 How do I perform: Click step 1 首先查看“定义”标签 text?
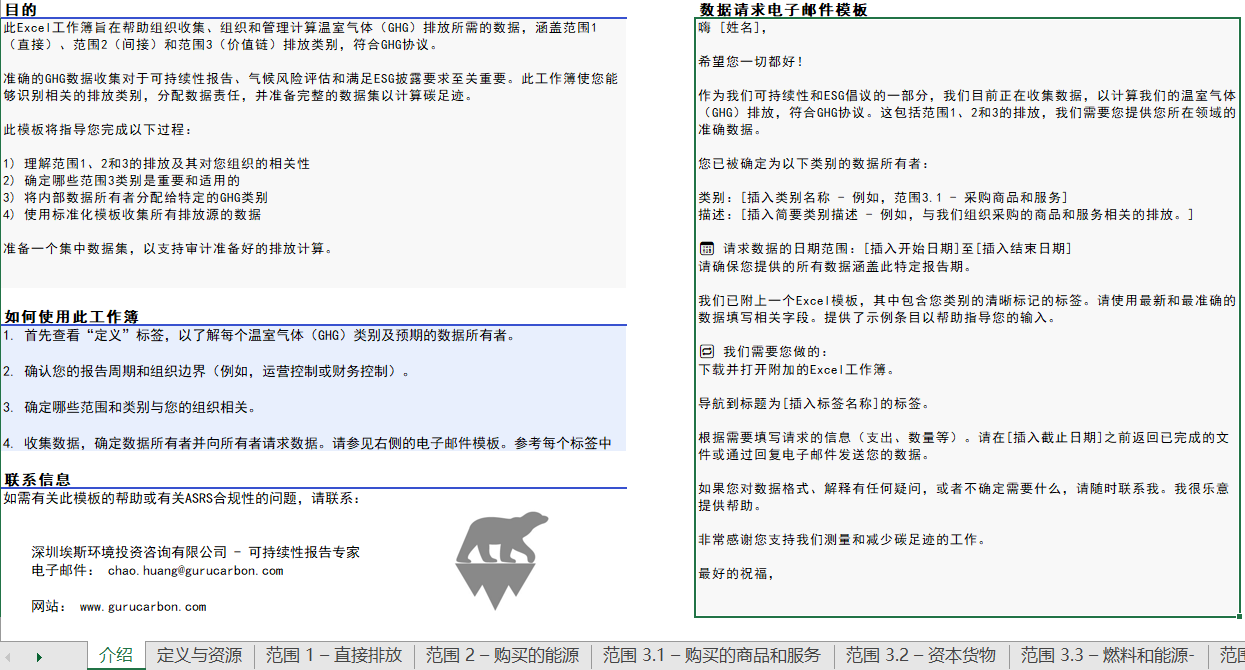259,336
